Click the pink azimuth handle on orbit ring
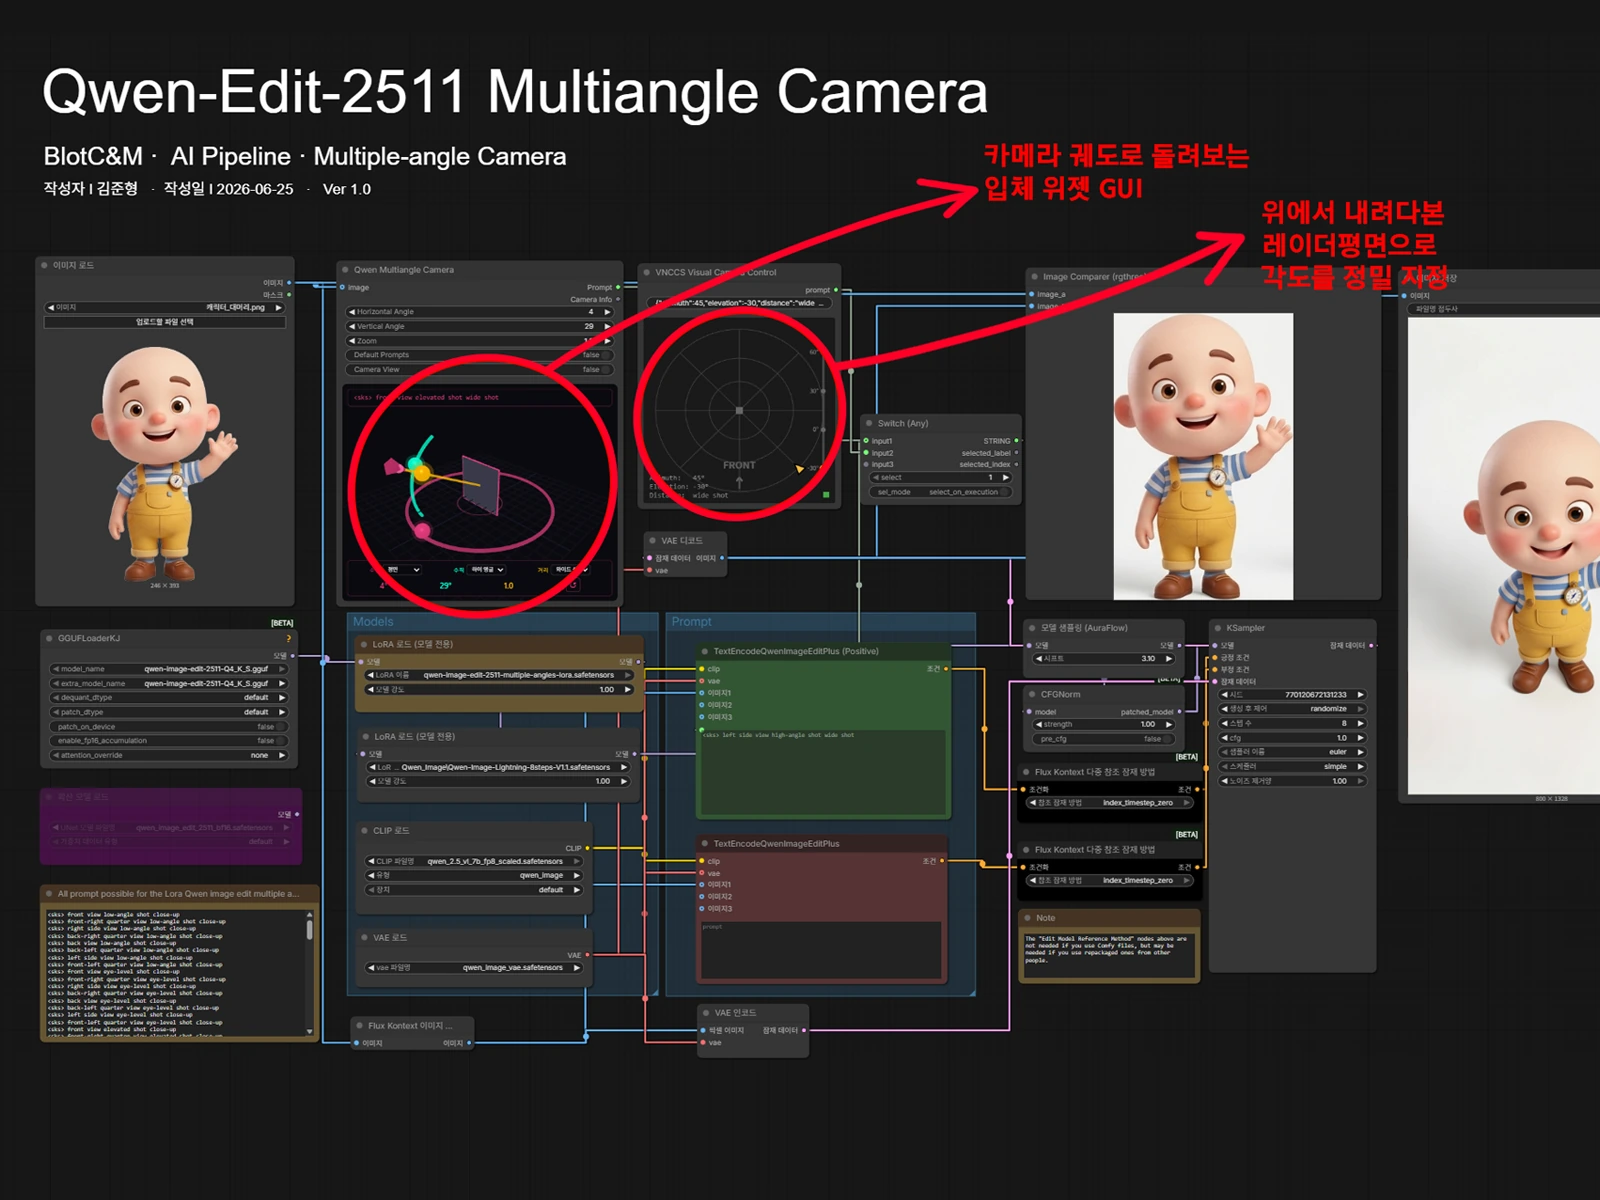This screenshot has height=1200, width=1600. coord(422,531)
